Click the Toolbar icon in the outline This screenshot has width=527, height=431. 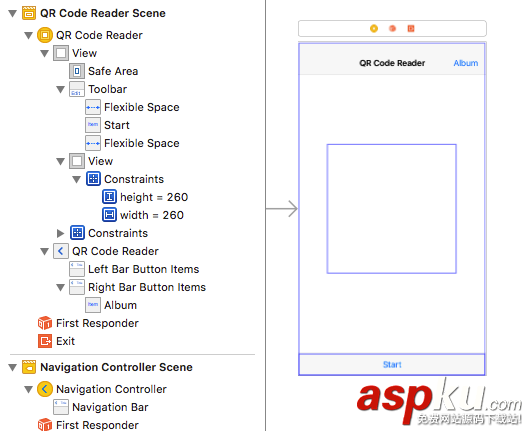pyautogui.click(x=77, y=89)
